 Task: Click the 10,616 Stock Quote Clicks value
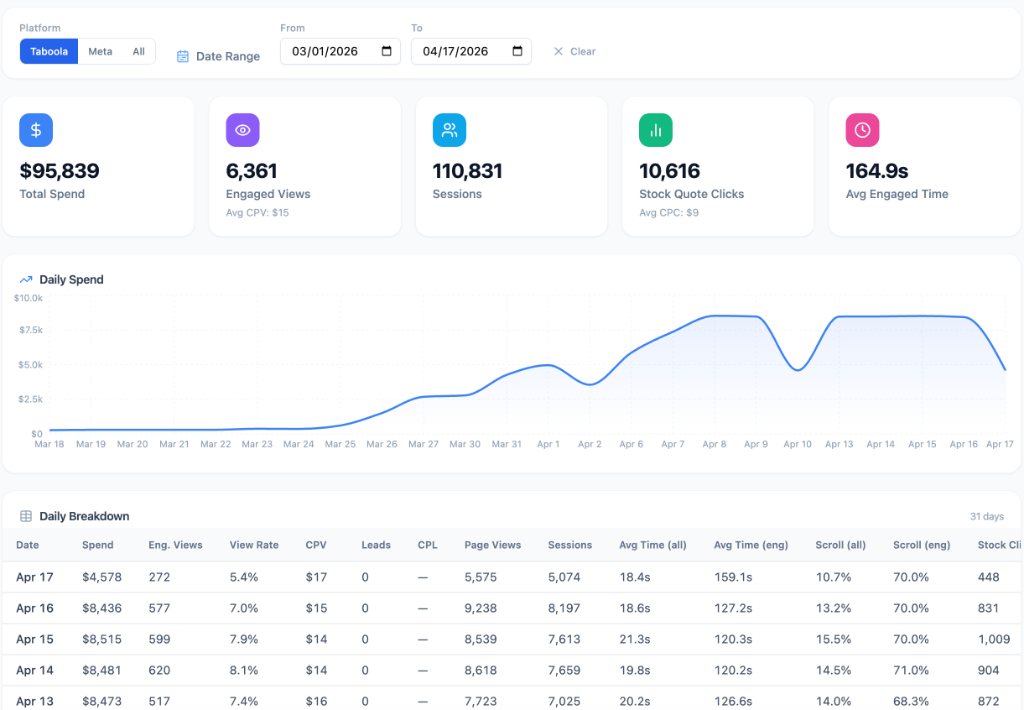pos(669,171)
